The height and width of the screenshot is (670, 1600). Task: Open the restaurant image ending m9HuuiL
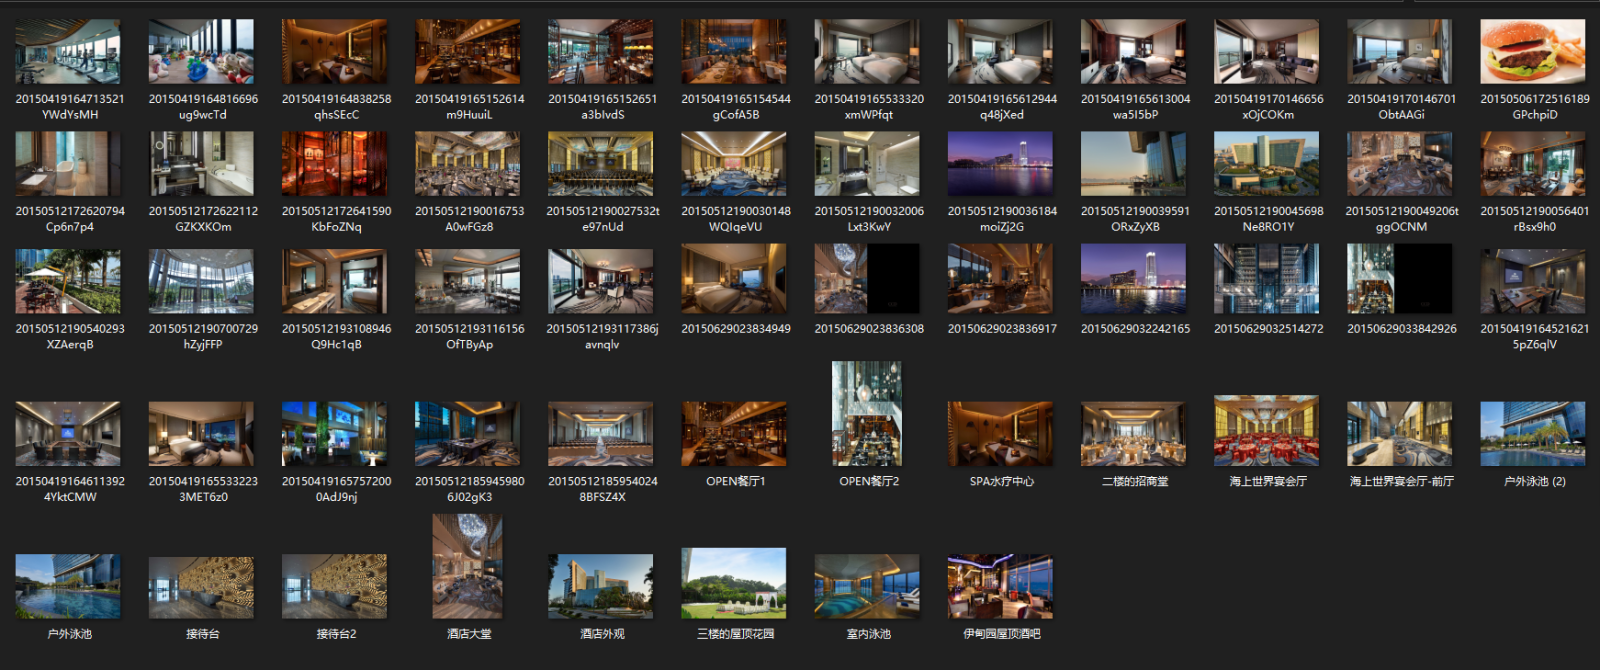(x=467, y=52)
